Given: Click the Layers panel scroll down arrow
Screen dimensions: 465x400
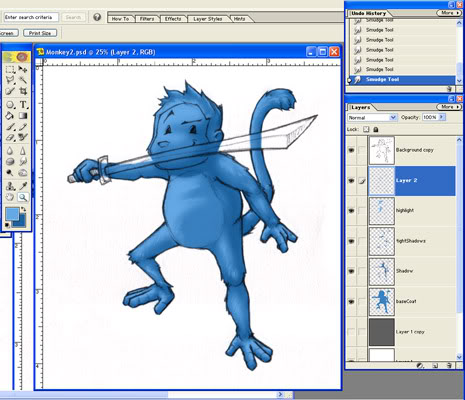Looking at the screenshot, I should tap(459, 357).
